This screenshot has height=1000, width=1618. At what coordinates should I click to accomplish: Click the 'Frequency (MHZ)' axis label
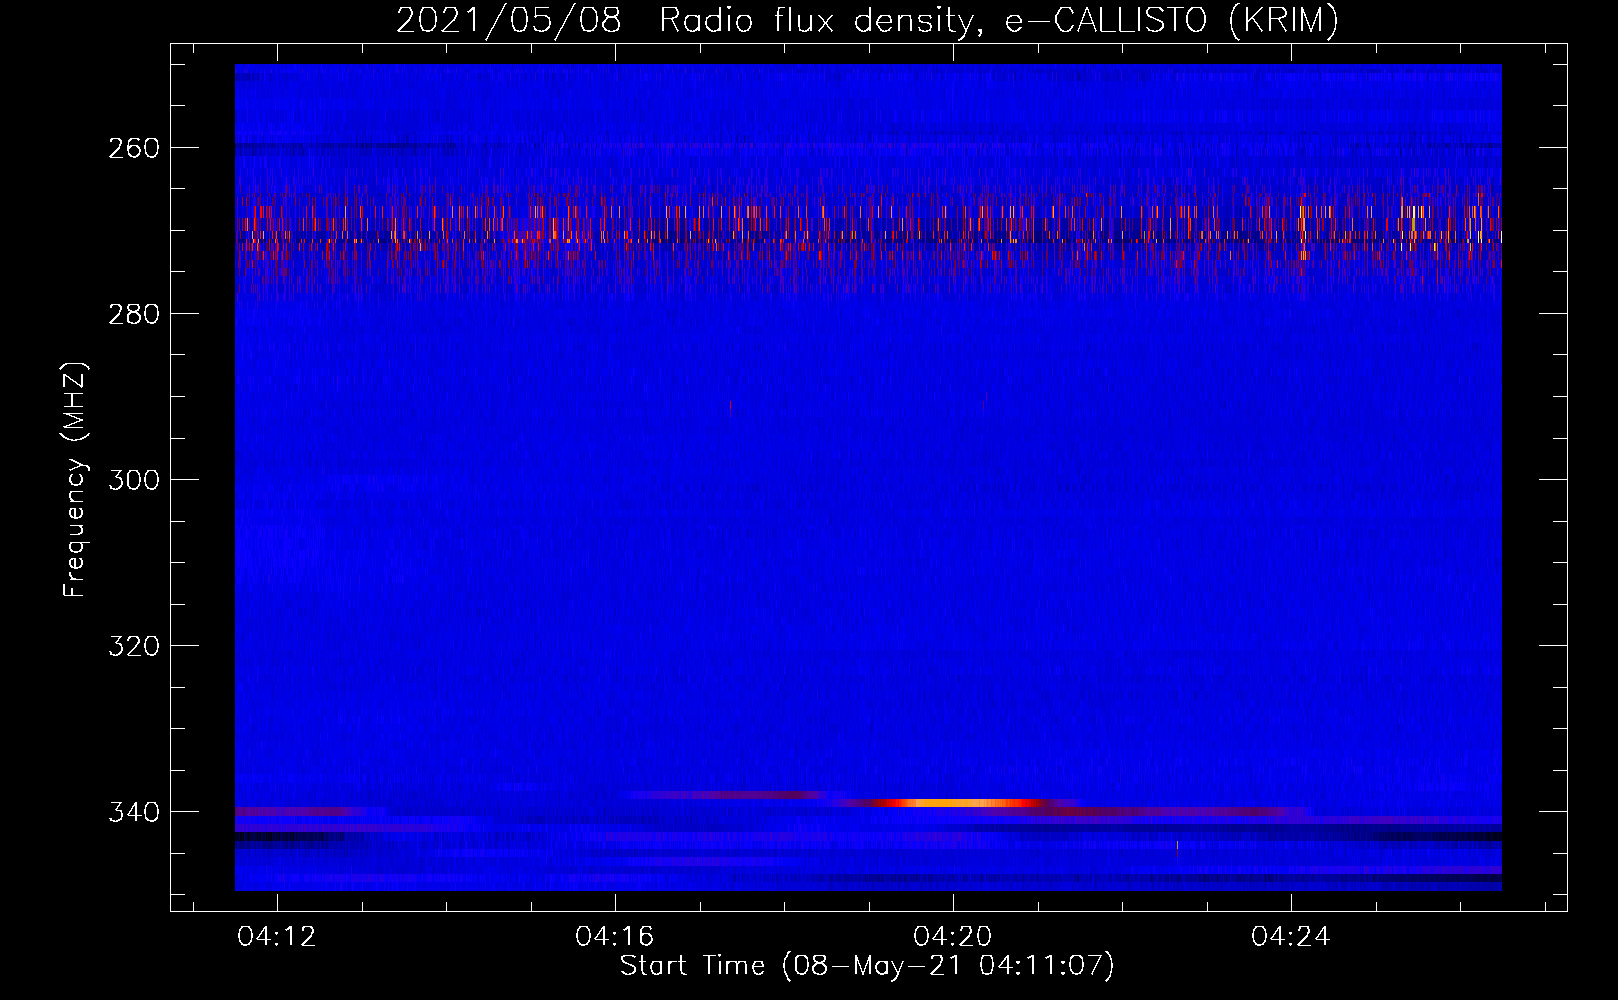(74, 480)
